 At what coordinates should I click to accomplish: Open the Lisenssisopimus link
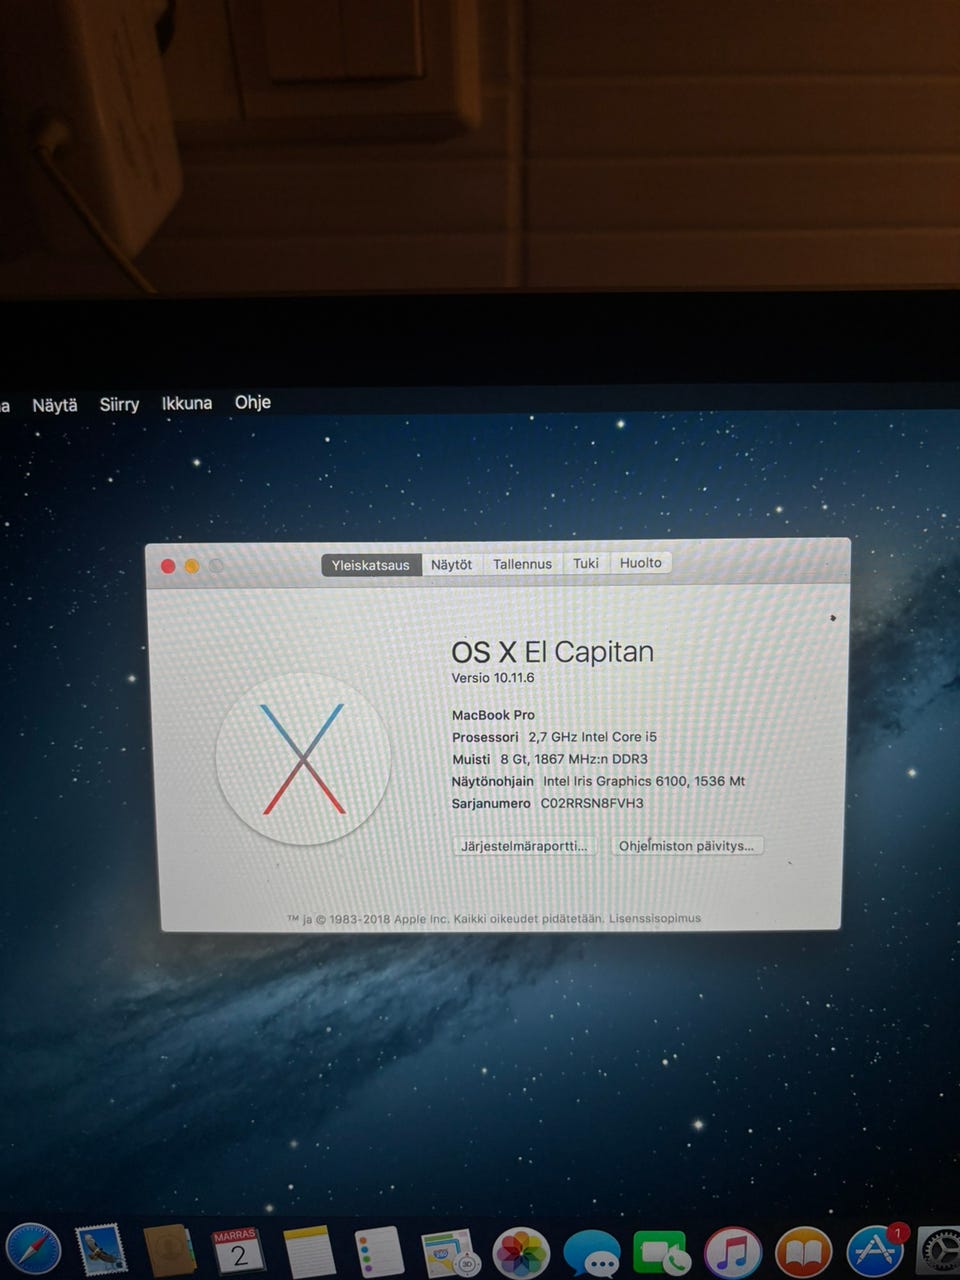pyautogui.click(x=655, y=918)
